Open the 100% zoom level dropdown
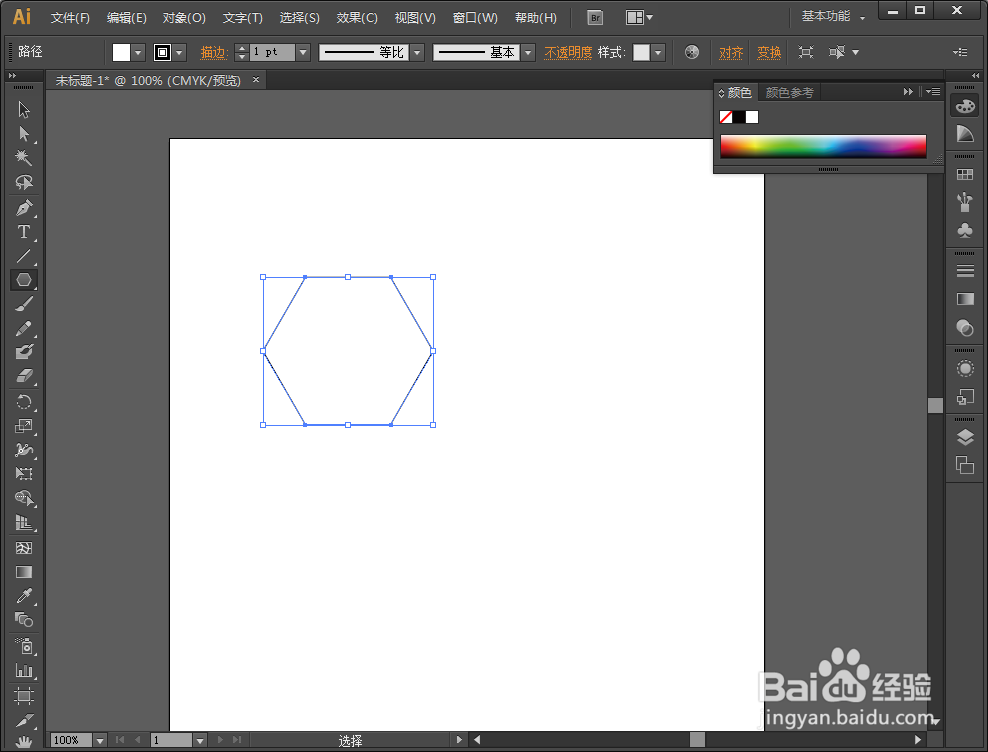 100,740
